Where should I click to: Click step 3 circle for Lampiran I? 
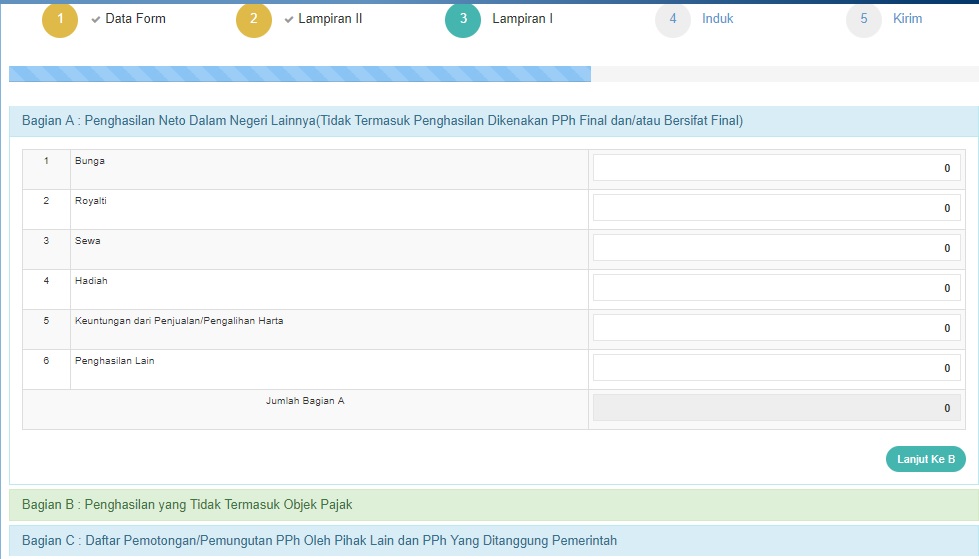pos(463,20)
